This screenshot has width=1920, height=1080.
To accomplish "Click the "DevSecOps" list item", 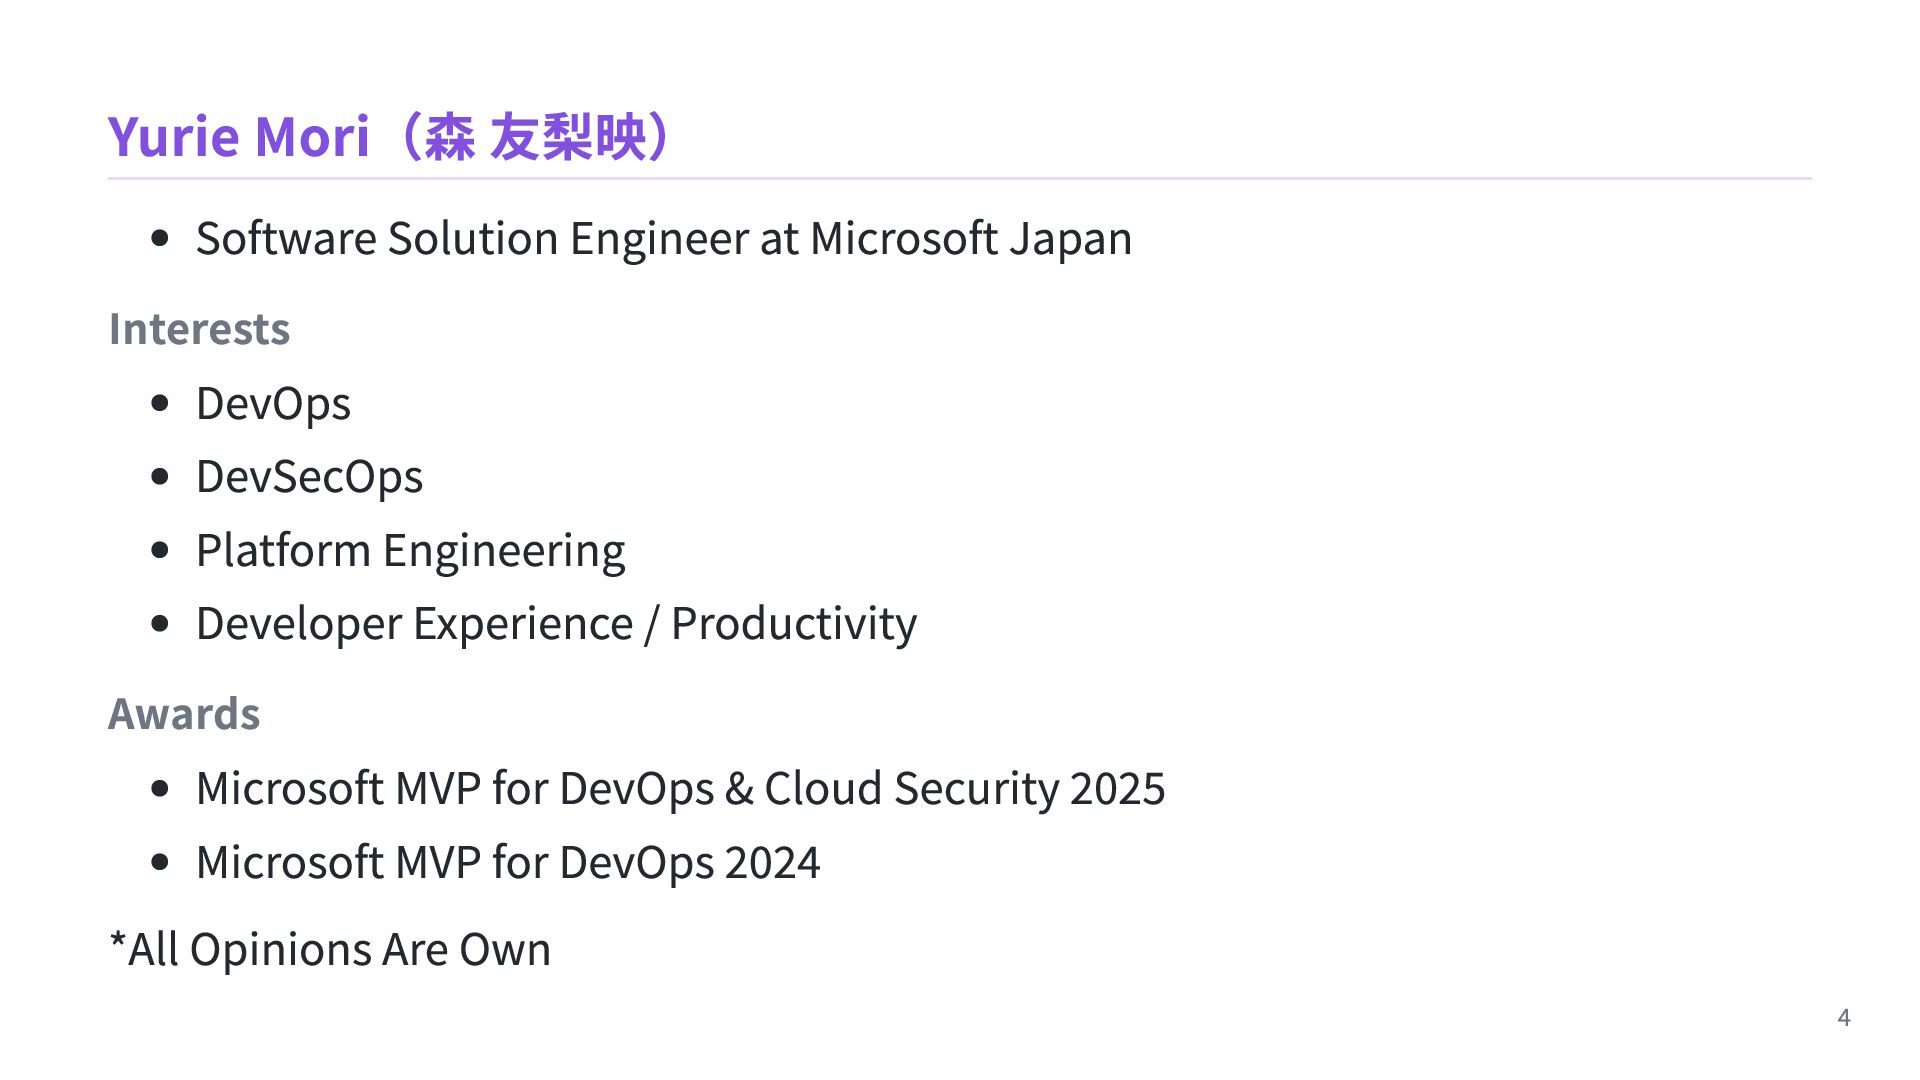I will pos(309,477).
